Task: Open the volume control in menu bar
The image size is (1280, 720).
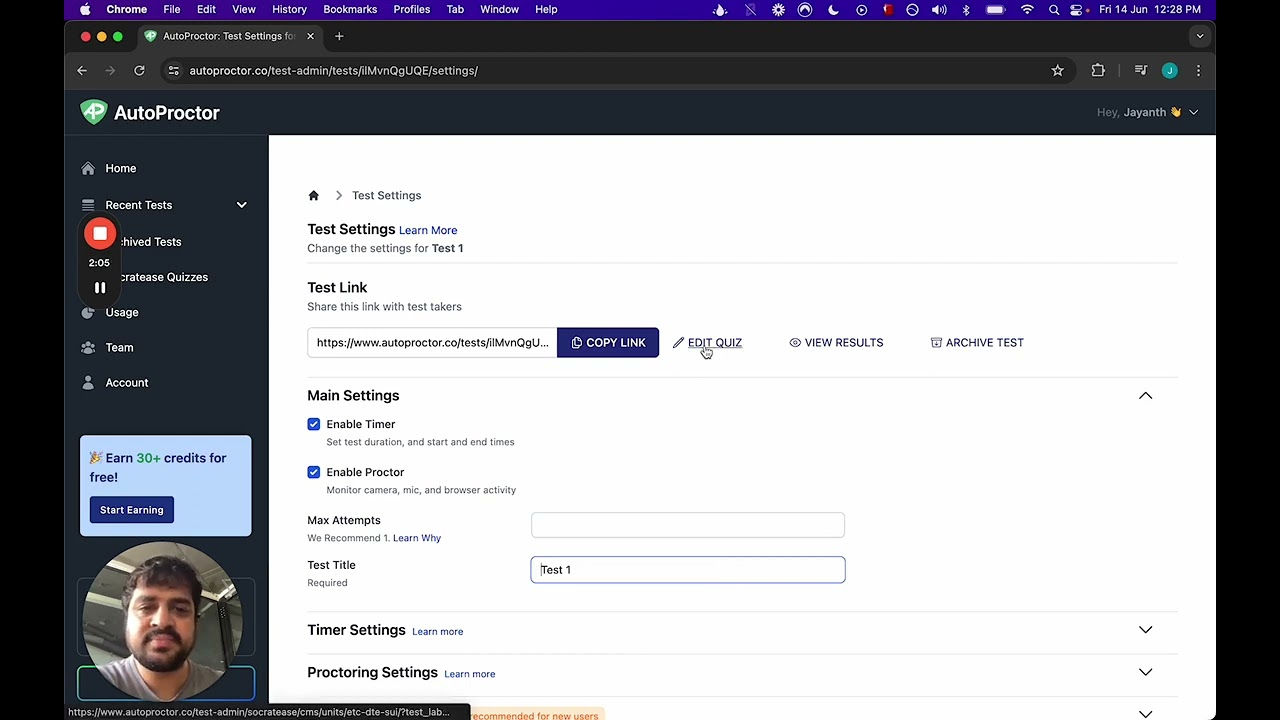Action: [939, 9]
